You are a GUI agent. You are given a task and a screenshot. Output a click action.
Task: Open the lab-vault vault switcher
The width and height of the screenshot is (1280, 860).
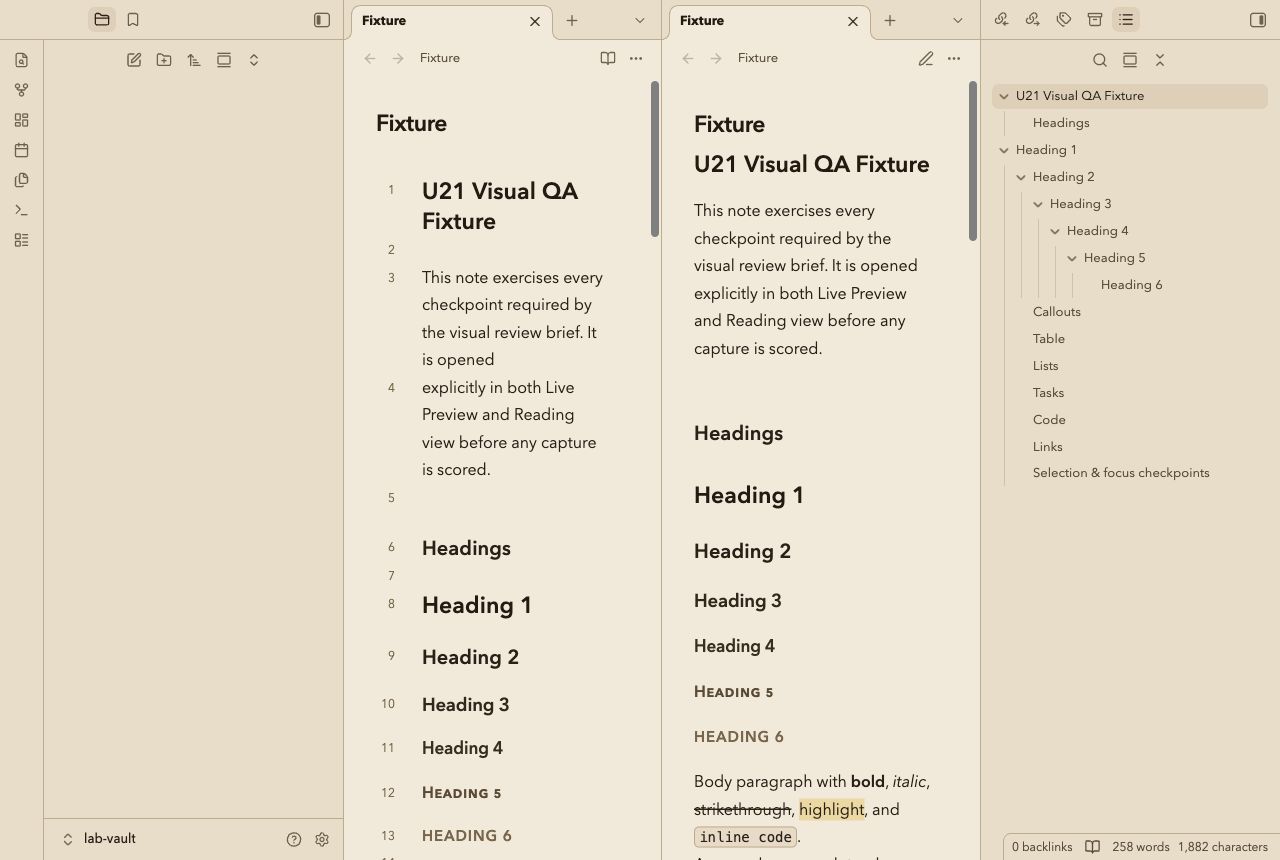(100, 839)
